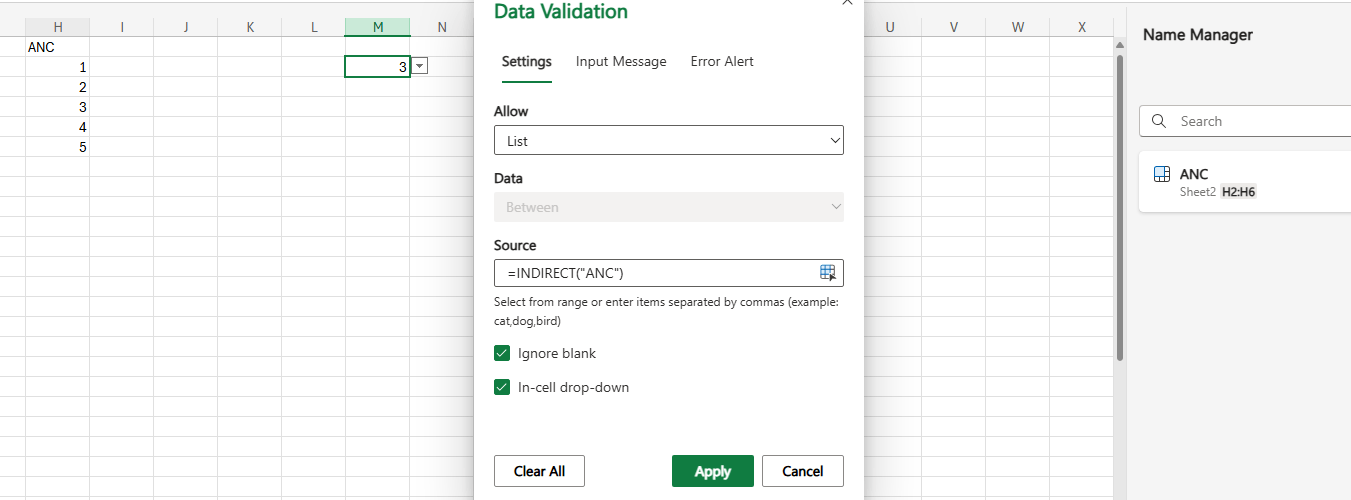The image size is (1351, 500).
Task: Click cell H5 containing value 4
Action: pos(58,127)
